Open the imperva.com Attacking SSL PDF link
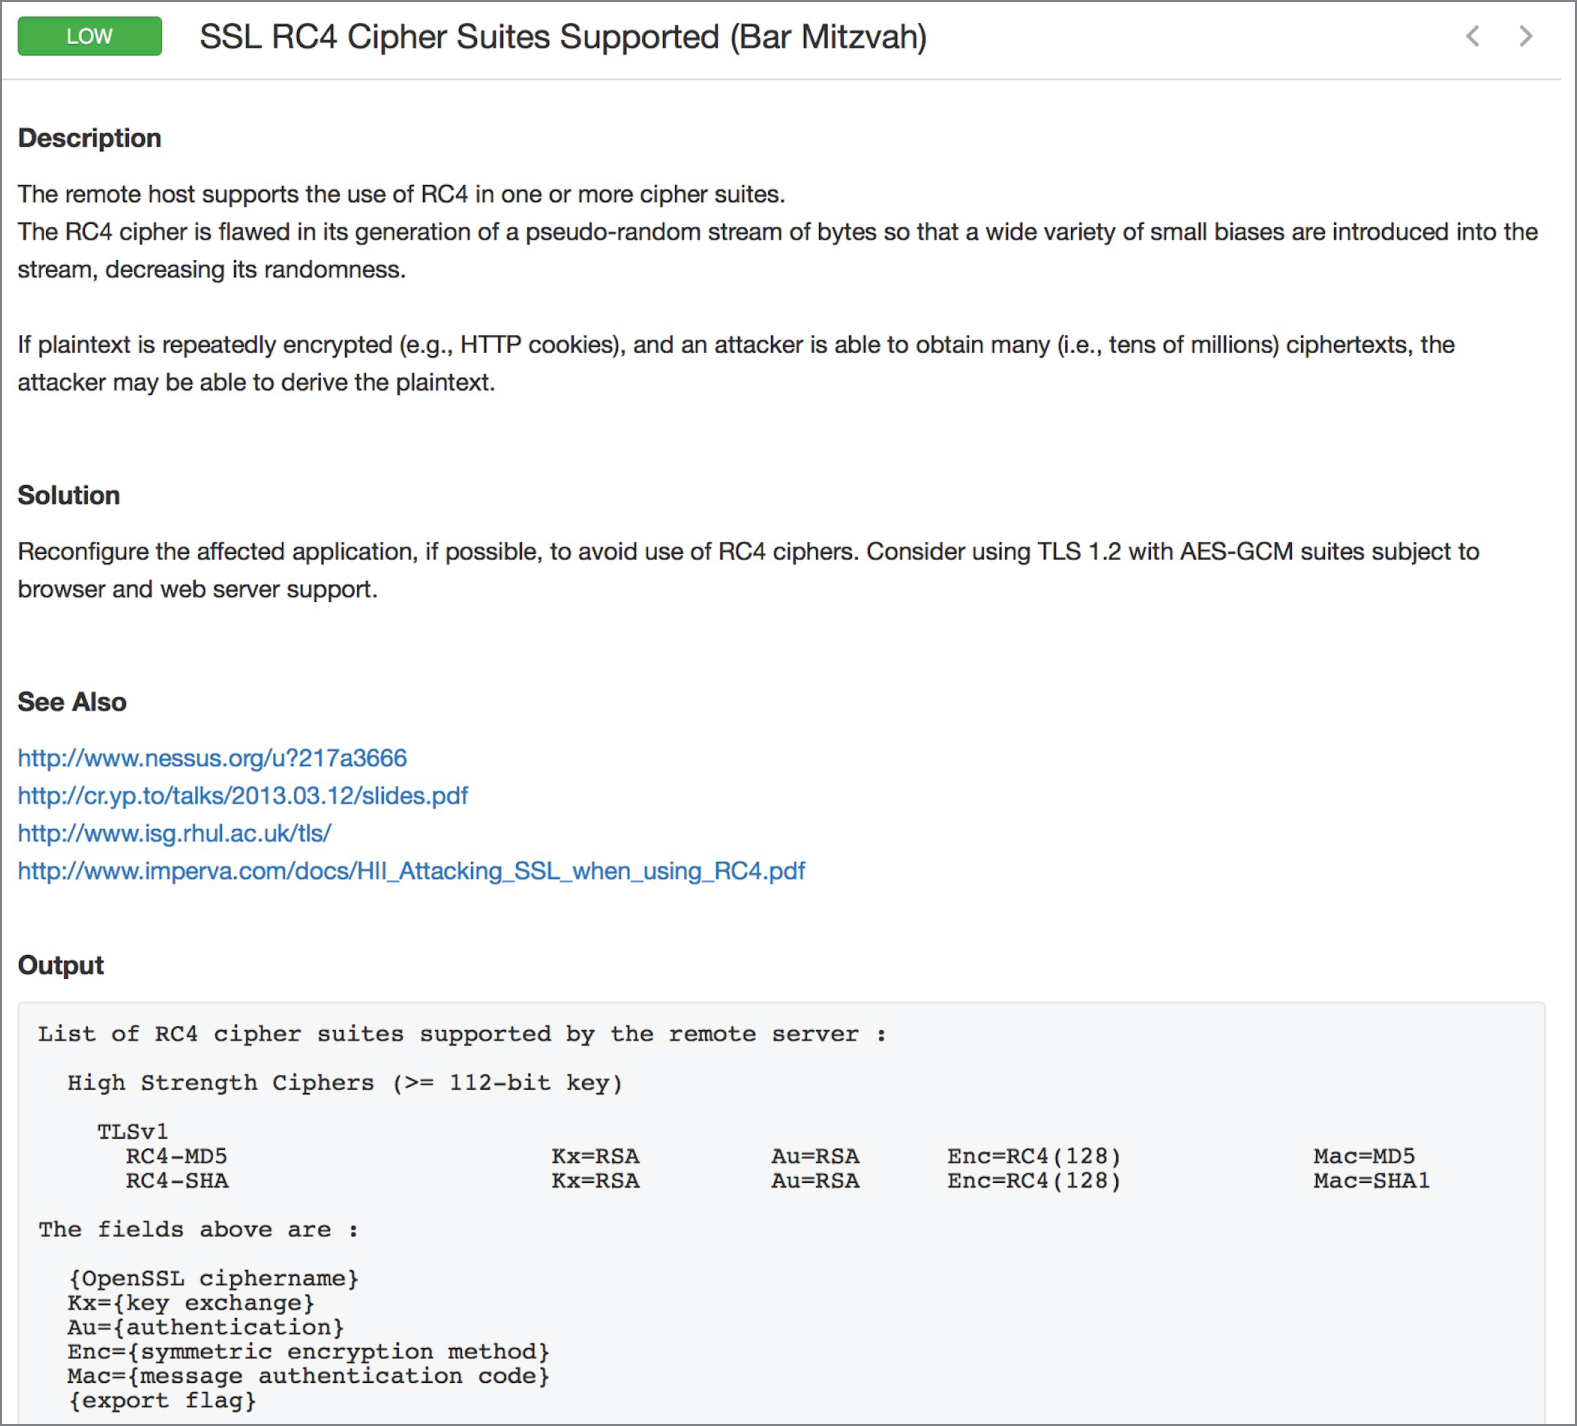 click(x=411, y=871)
